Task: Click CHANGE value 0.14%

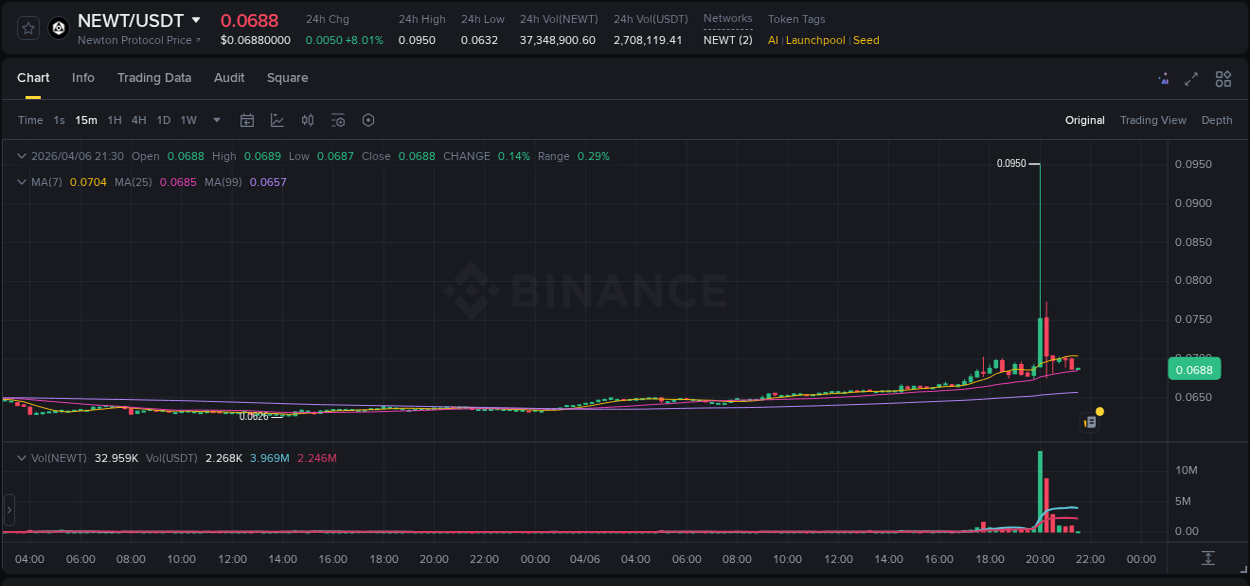Action: click(514, 156)
